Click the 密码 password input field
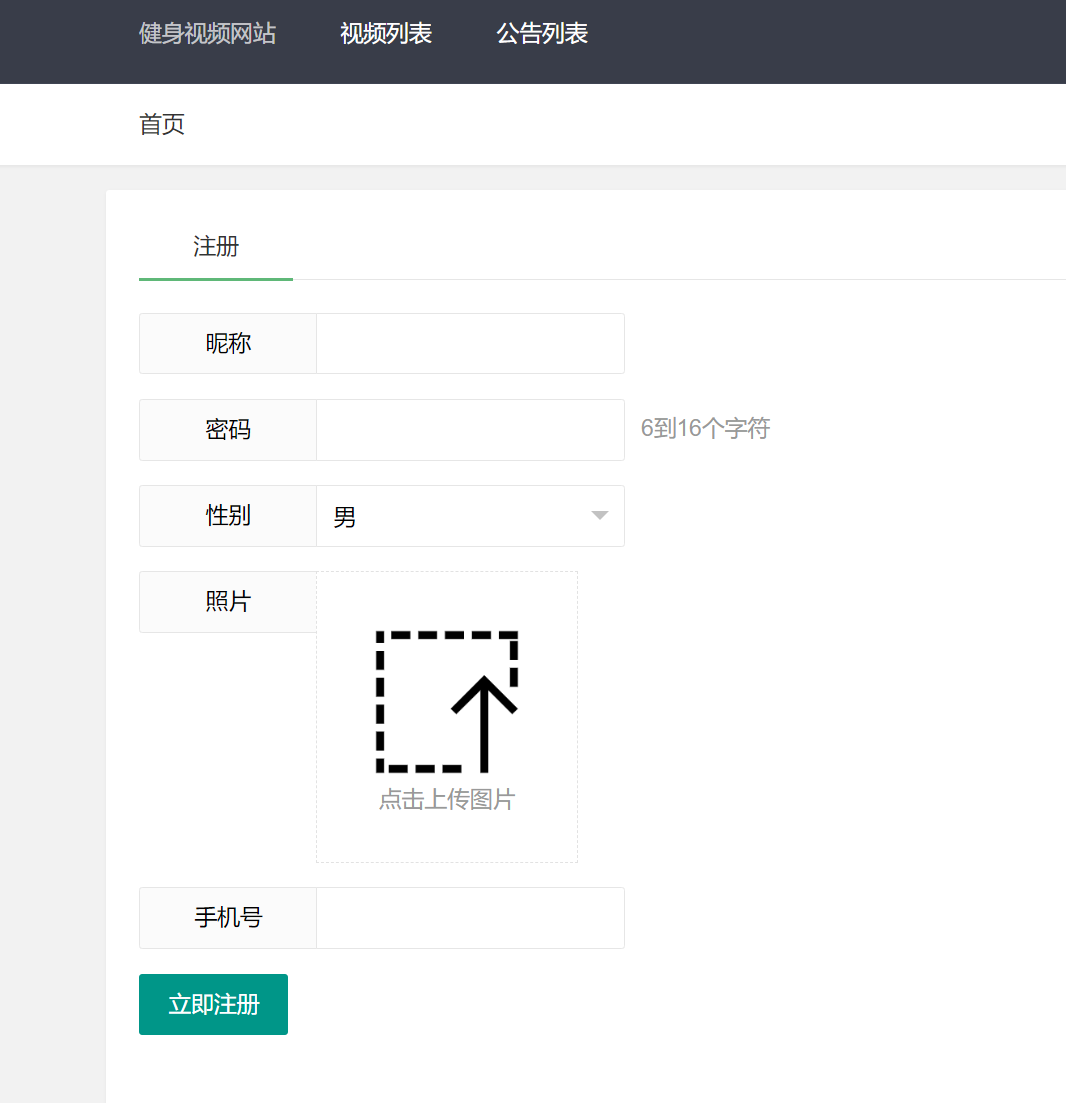 point(470,429)
